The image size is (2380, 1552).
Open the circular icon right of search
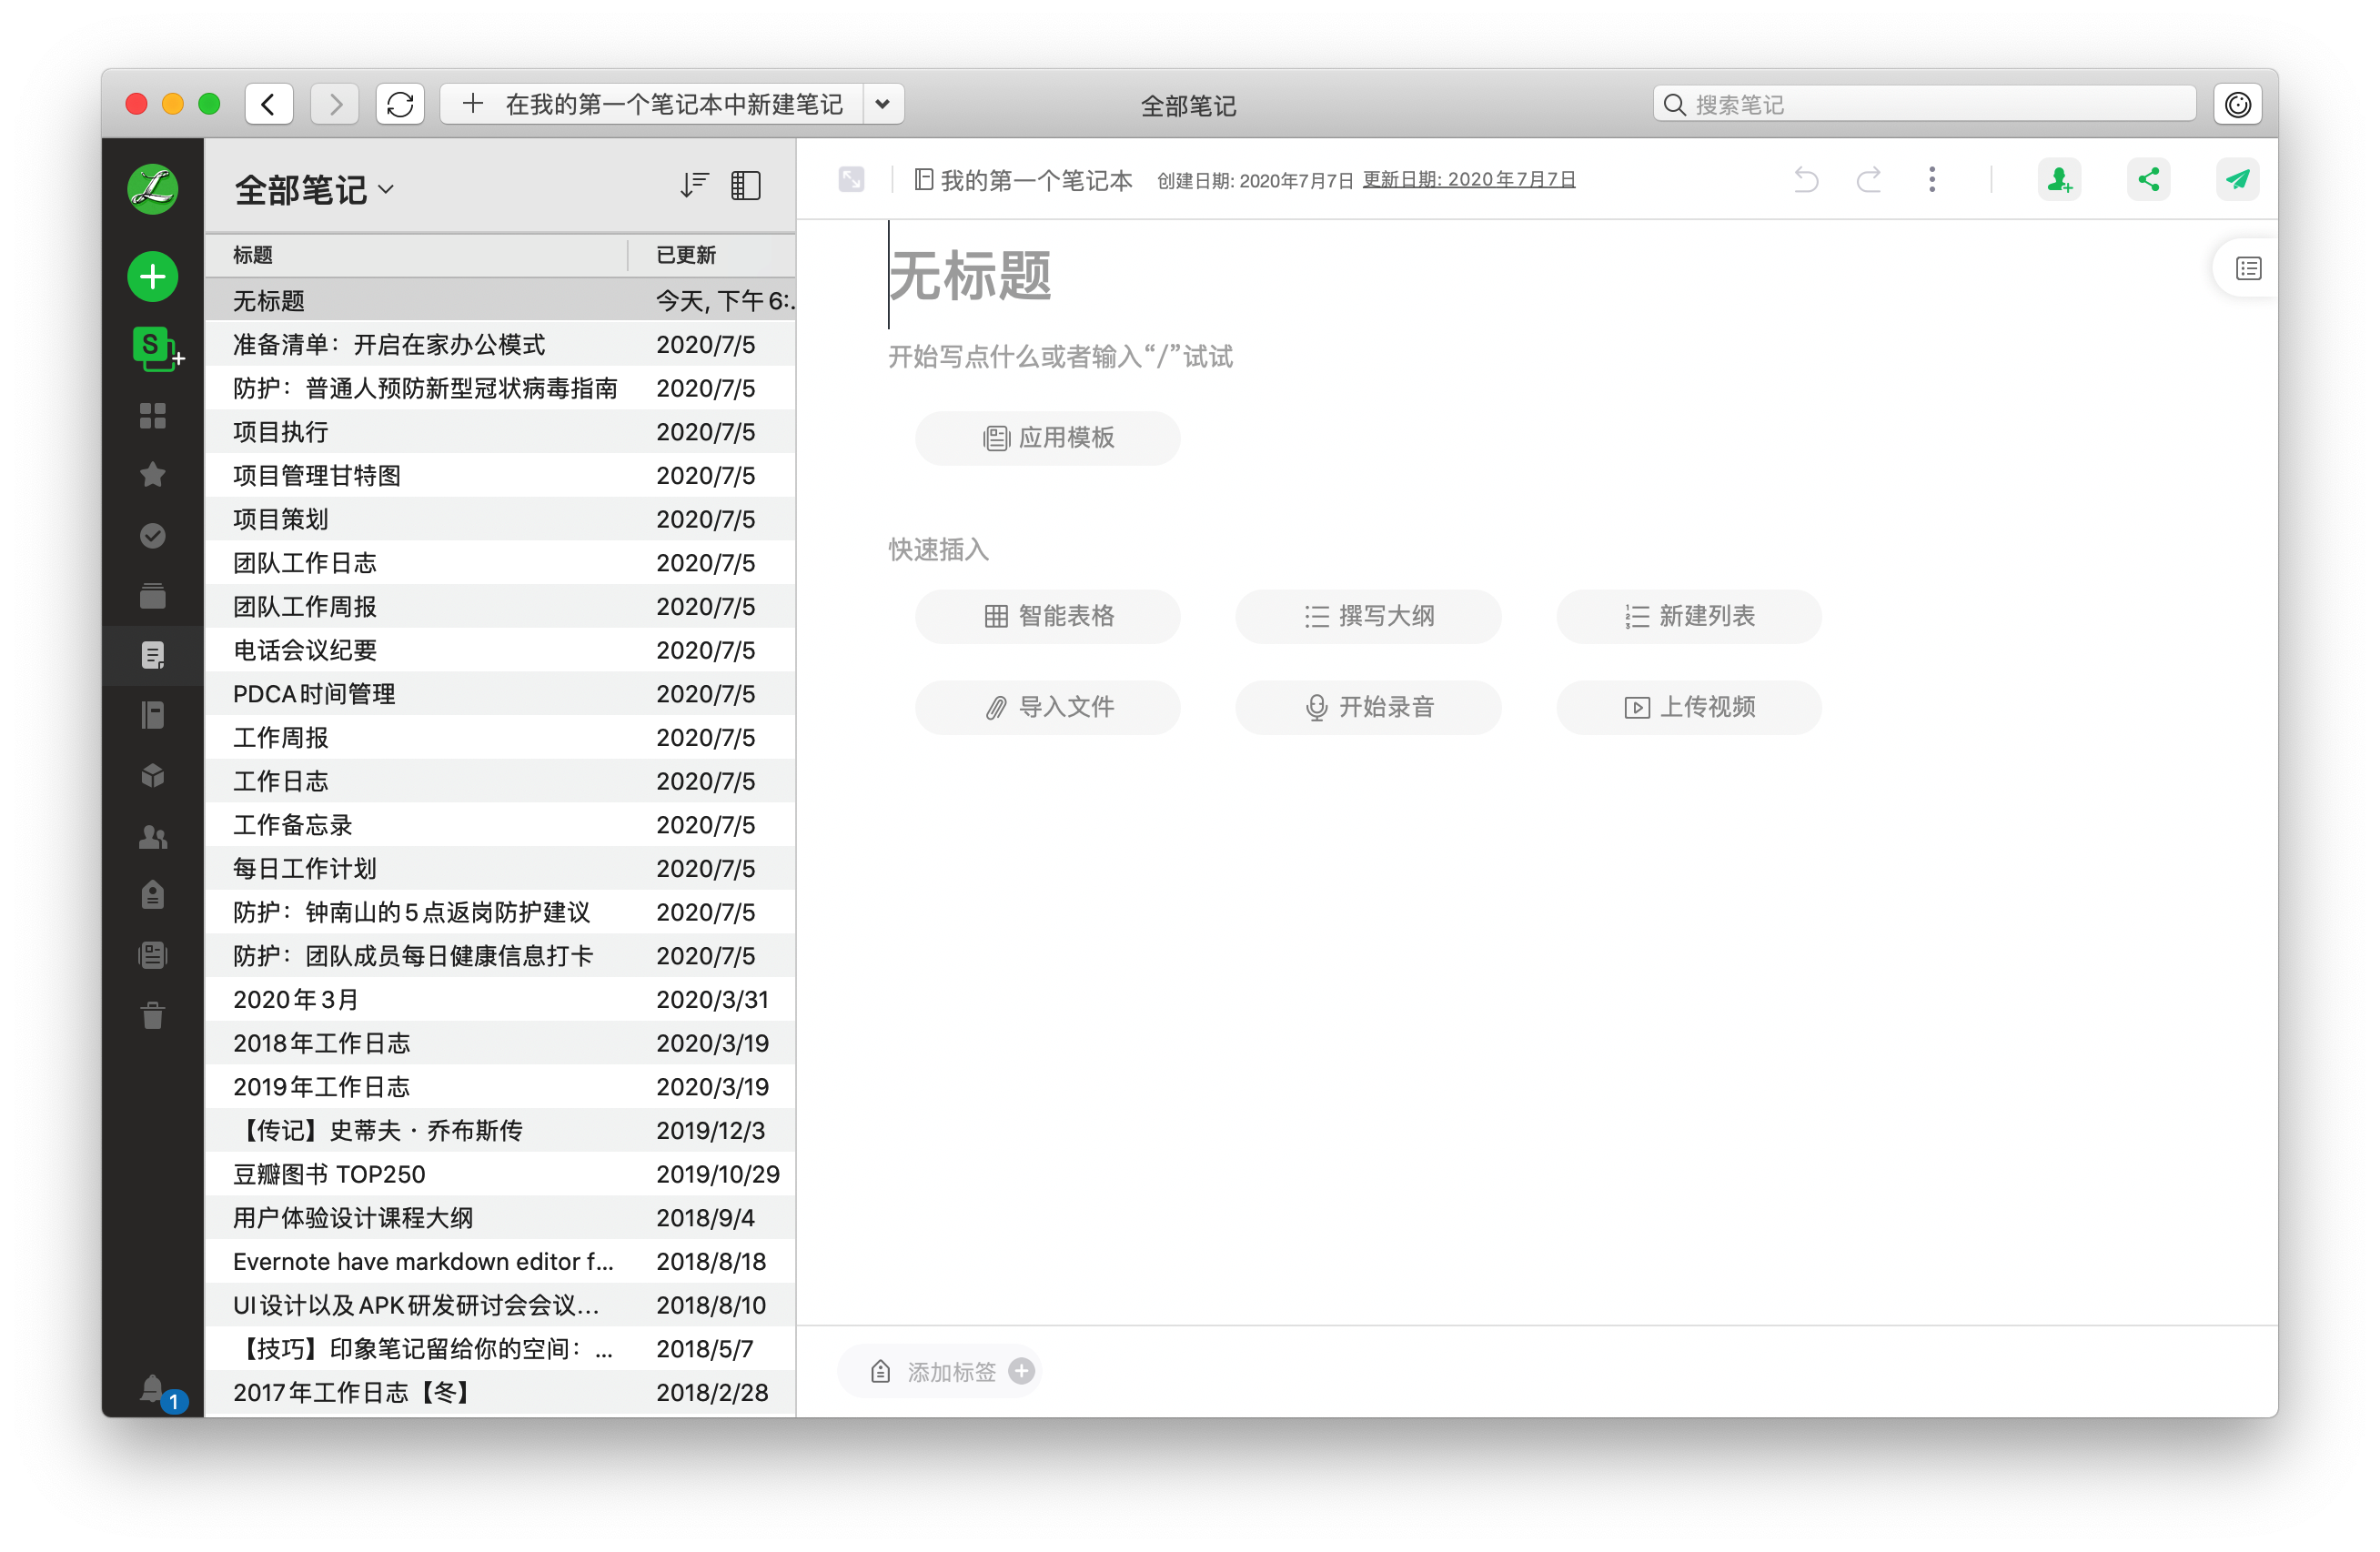tap(2237, 104)
